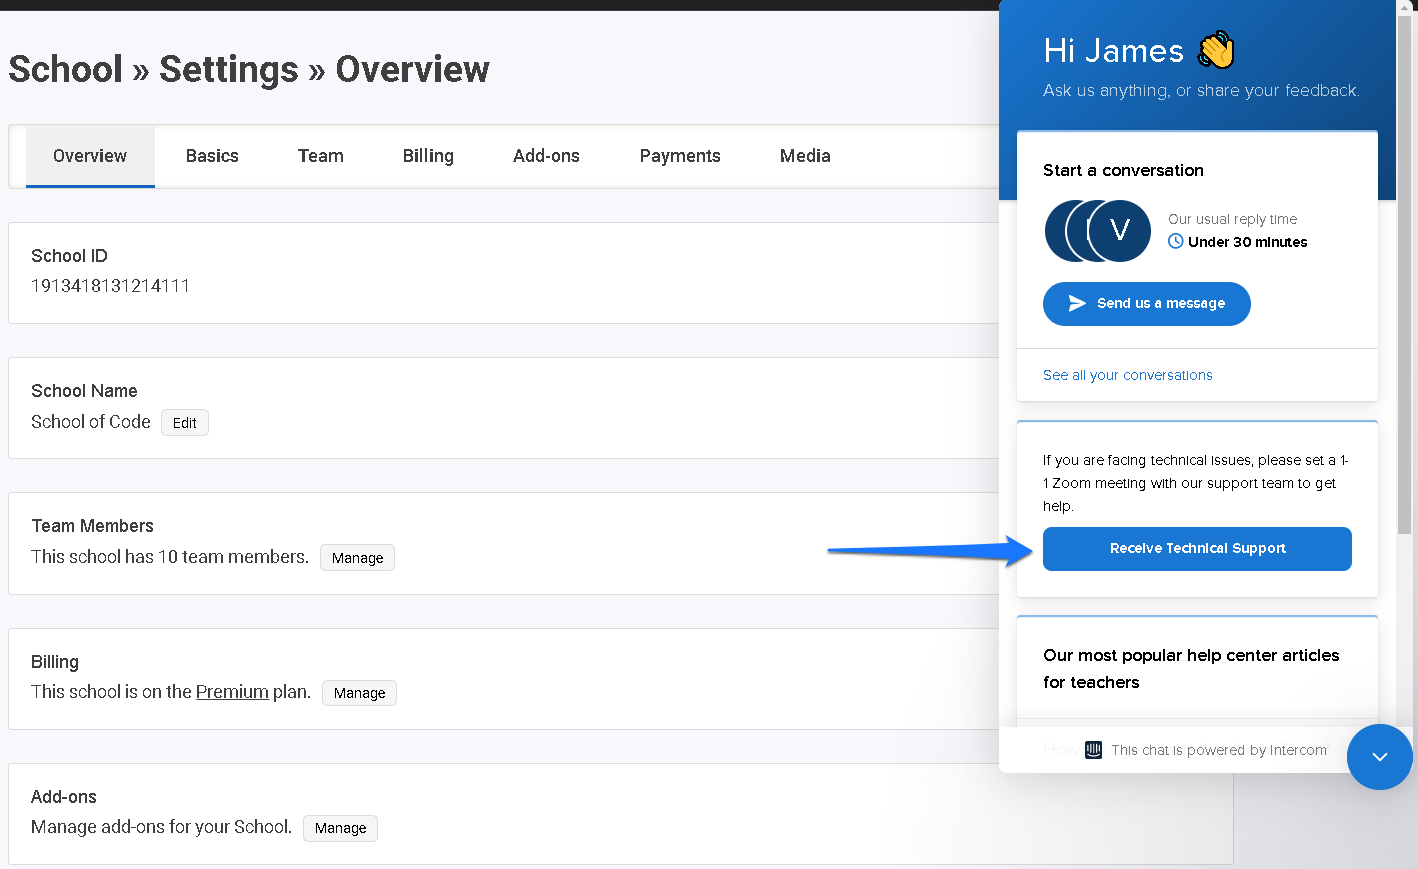Manage the team members

(357, 558)
